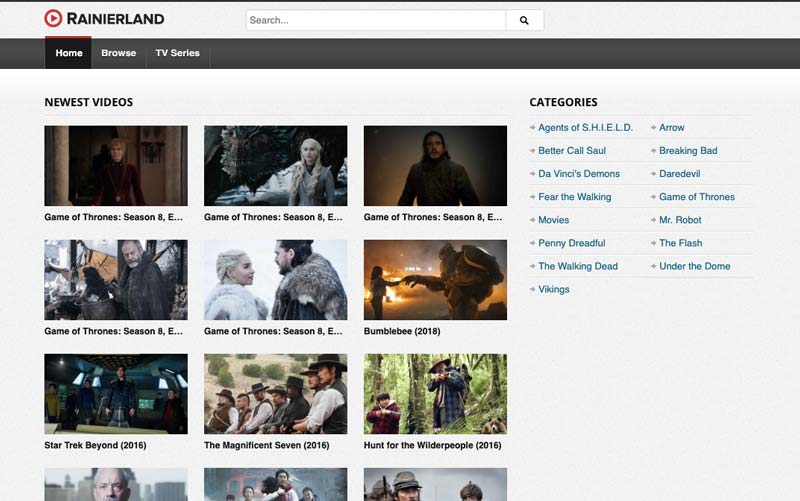The height and width of the screenshot is (501, 800).
Task: Click arrow bullet beside The Flash
Action: point(654,243)
